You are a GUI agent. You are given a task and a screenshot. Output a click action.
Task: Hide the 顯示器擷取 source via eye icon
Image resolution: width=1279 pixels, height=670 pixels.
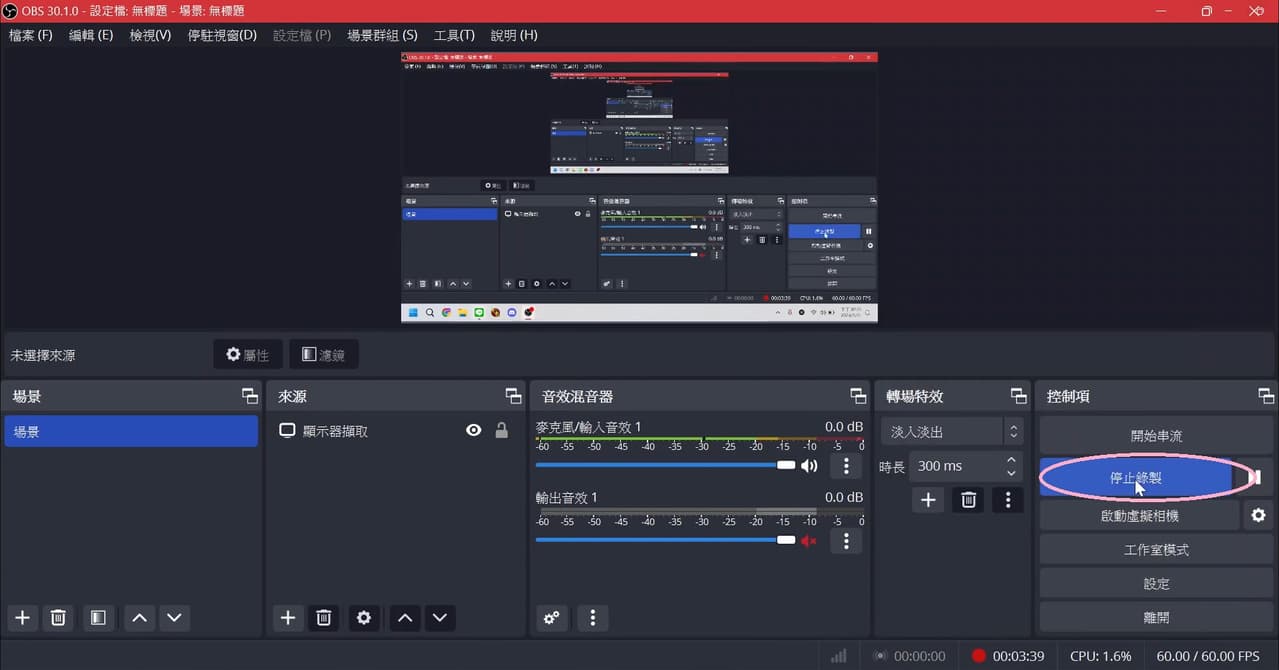pos(474,431)
